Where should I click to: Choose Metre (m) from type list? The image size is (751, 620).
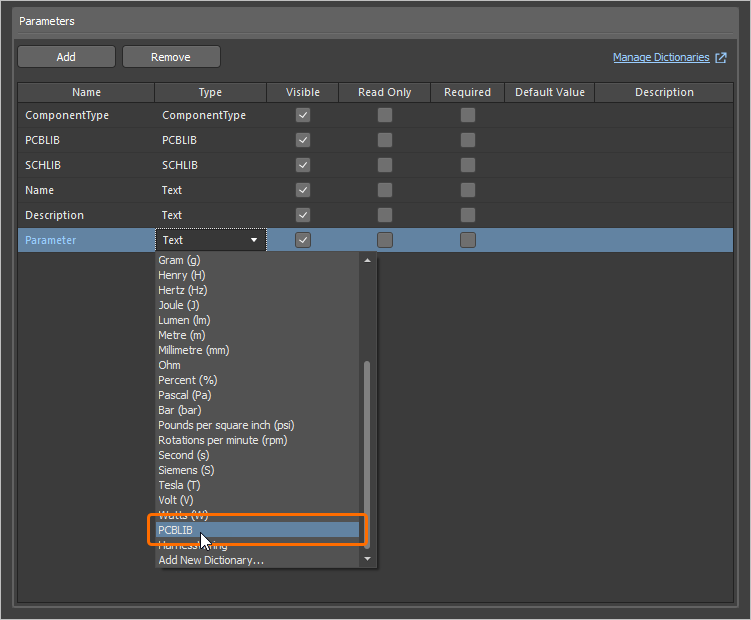pos(258,335)
